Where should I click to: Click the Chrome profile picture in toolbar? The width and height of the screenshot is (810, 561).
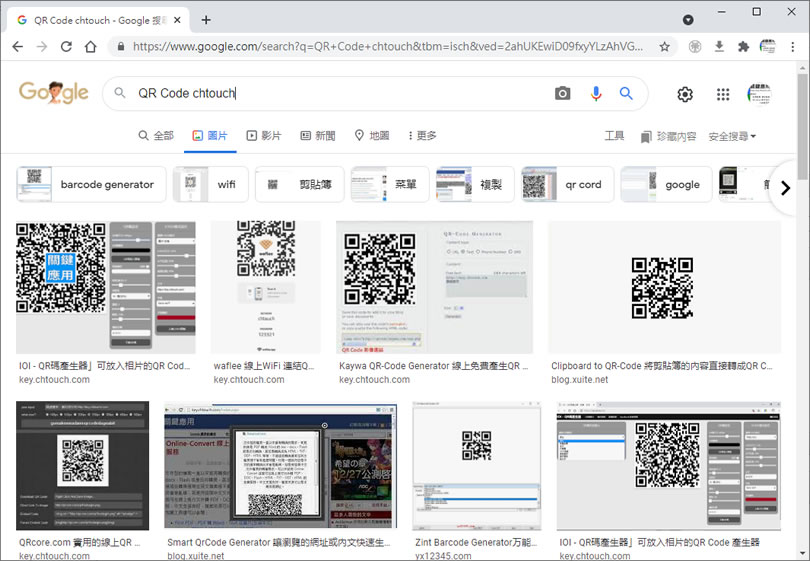click(x=768, y=47)
